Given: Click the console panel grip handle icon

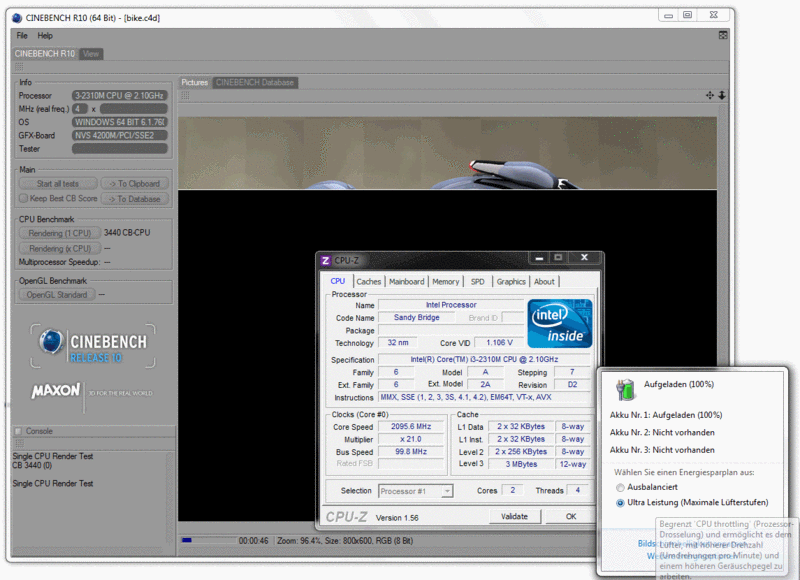Looking at the screenshot, I should click(x=19, y=443).
